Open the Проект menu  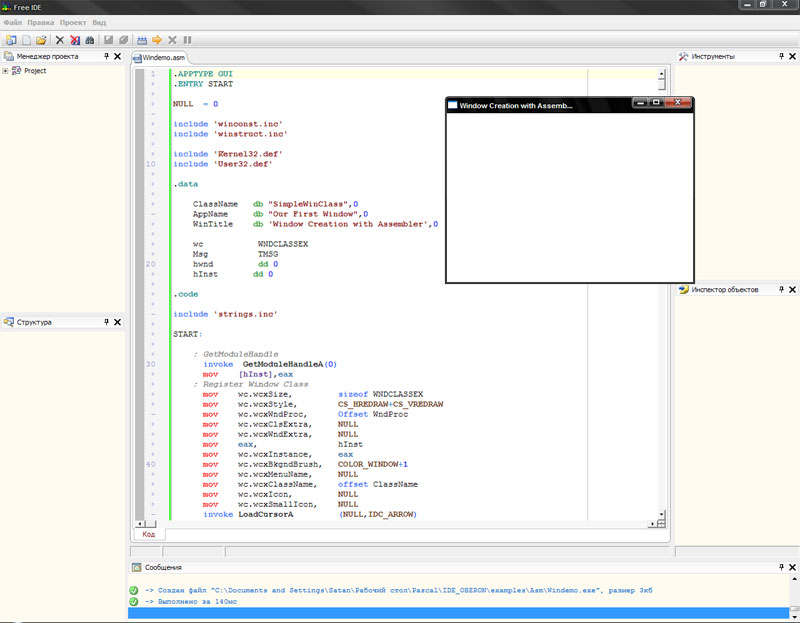coord(73,21)
